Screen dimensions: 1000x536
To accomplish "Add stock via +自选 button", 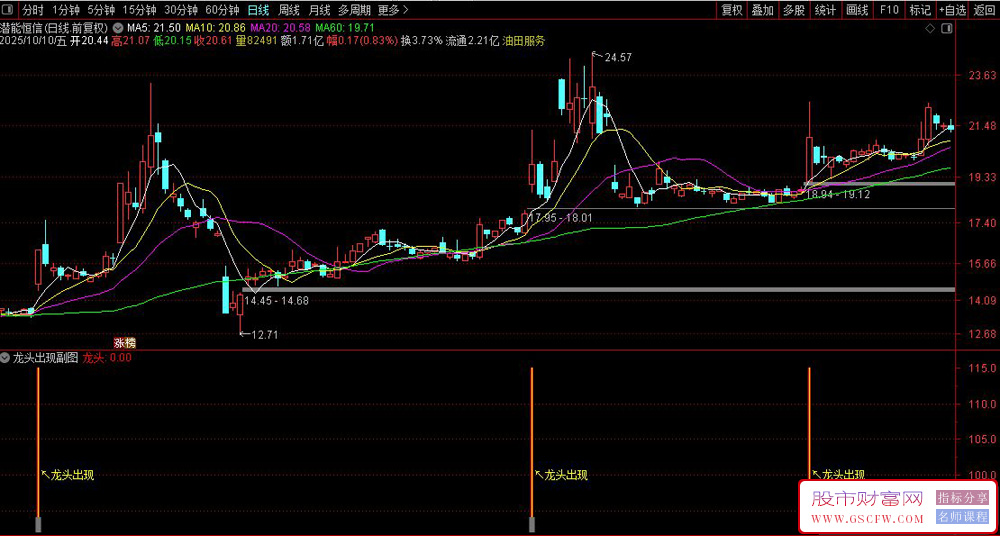I will [x=952, y=10].
